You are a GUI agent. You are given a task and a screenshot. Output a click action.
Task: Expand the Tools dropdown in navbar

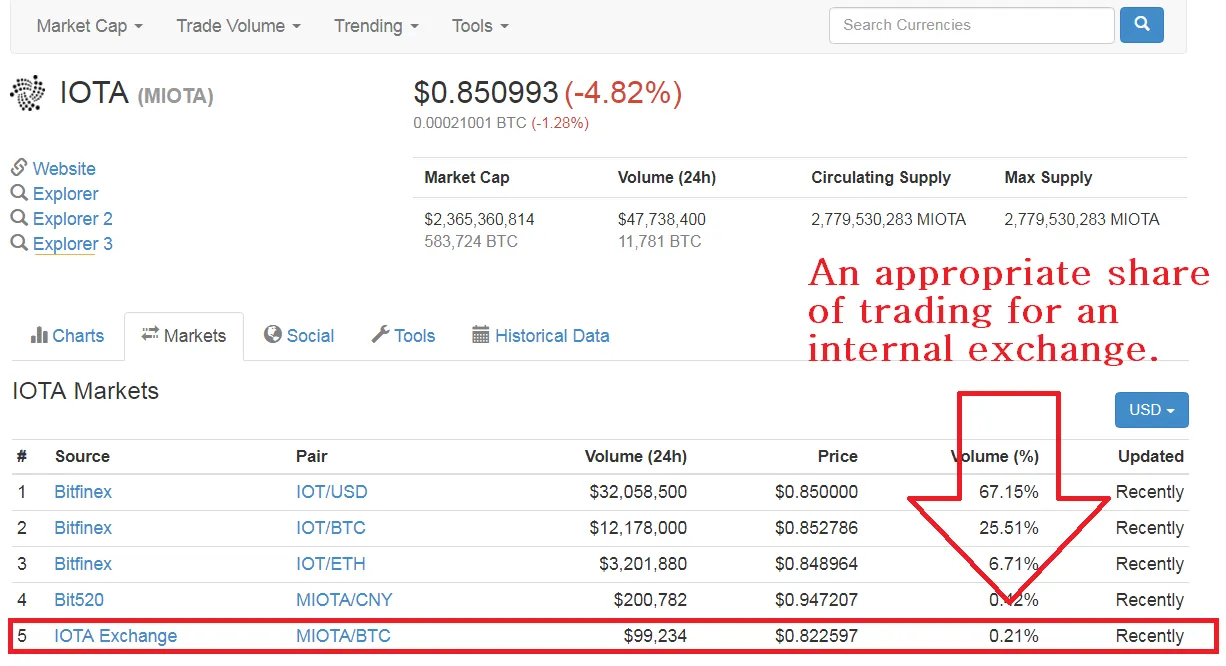pos(480,26)
